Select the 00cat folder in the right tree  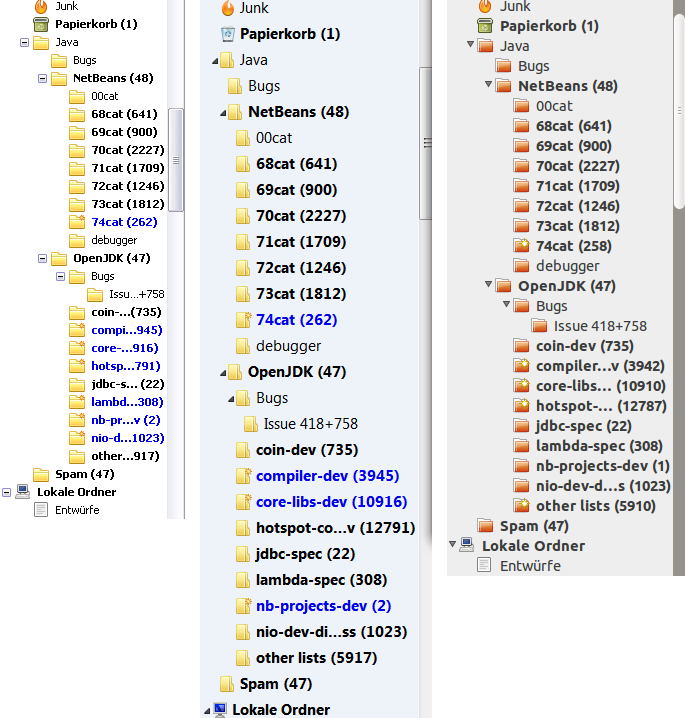(x=554, y=106)
